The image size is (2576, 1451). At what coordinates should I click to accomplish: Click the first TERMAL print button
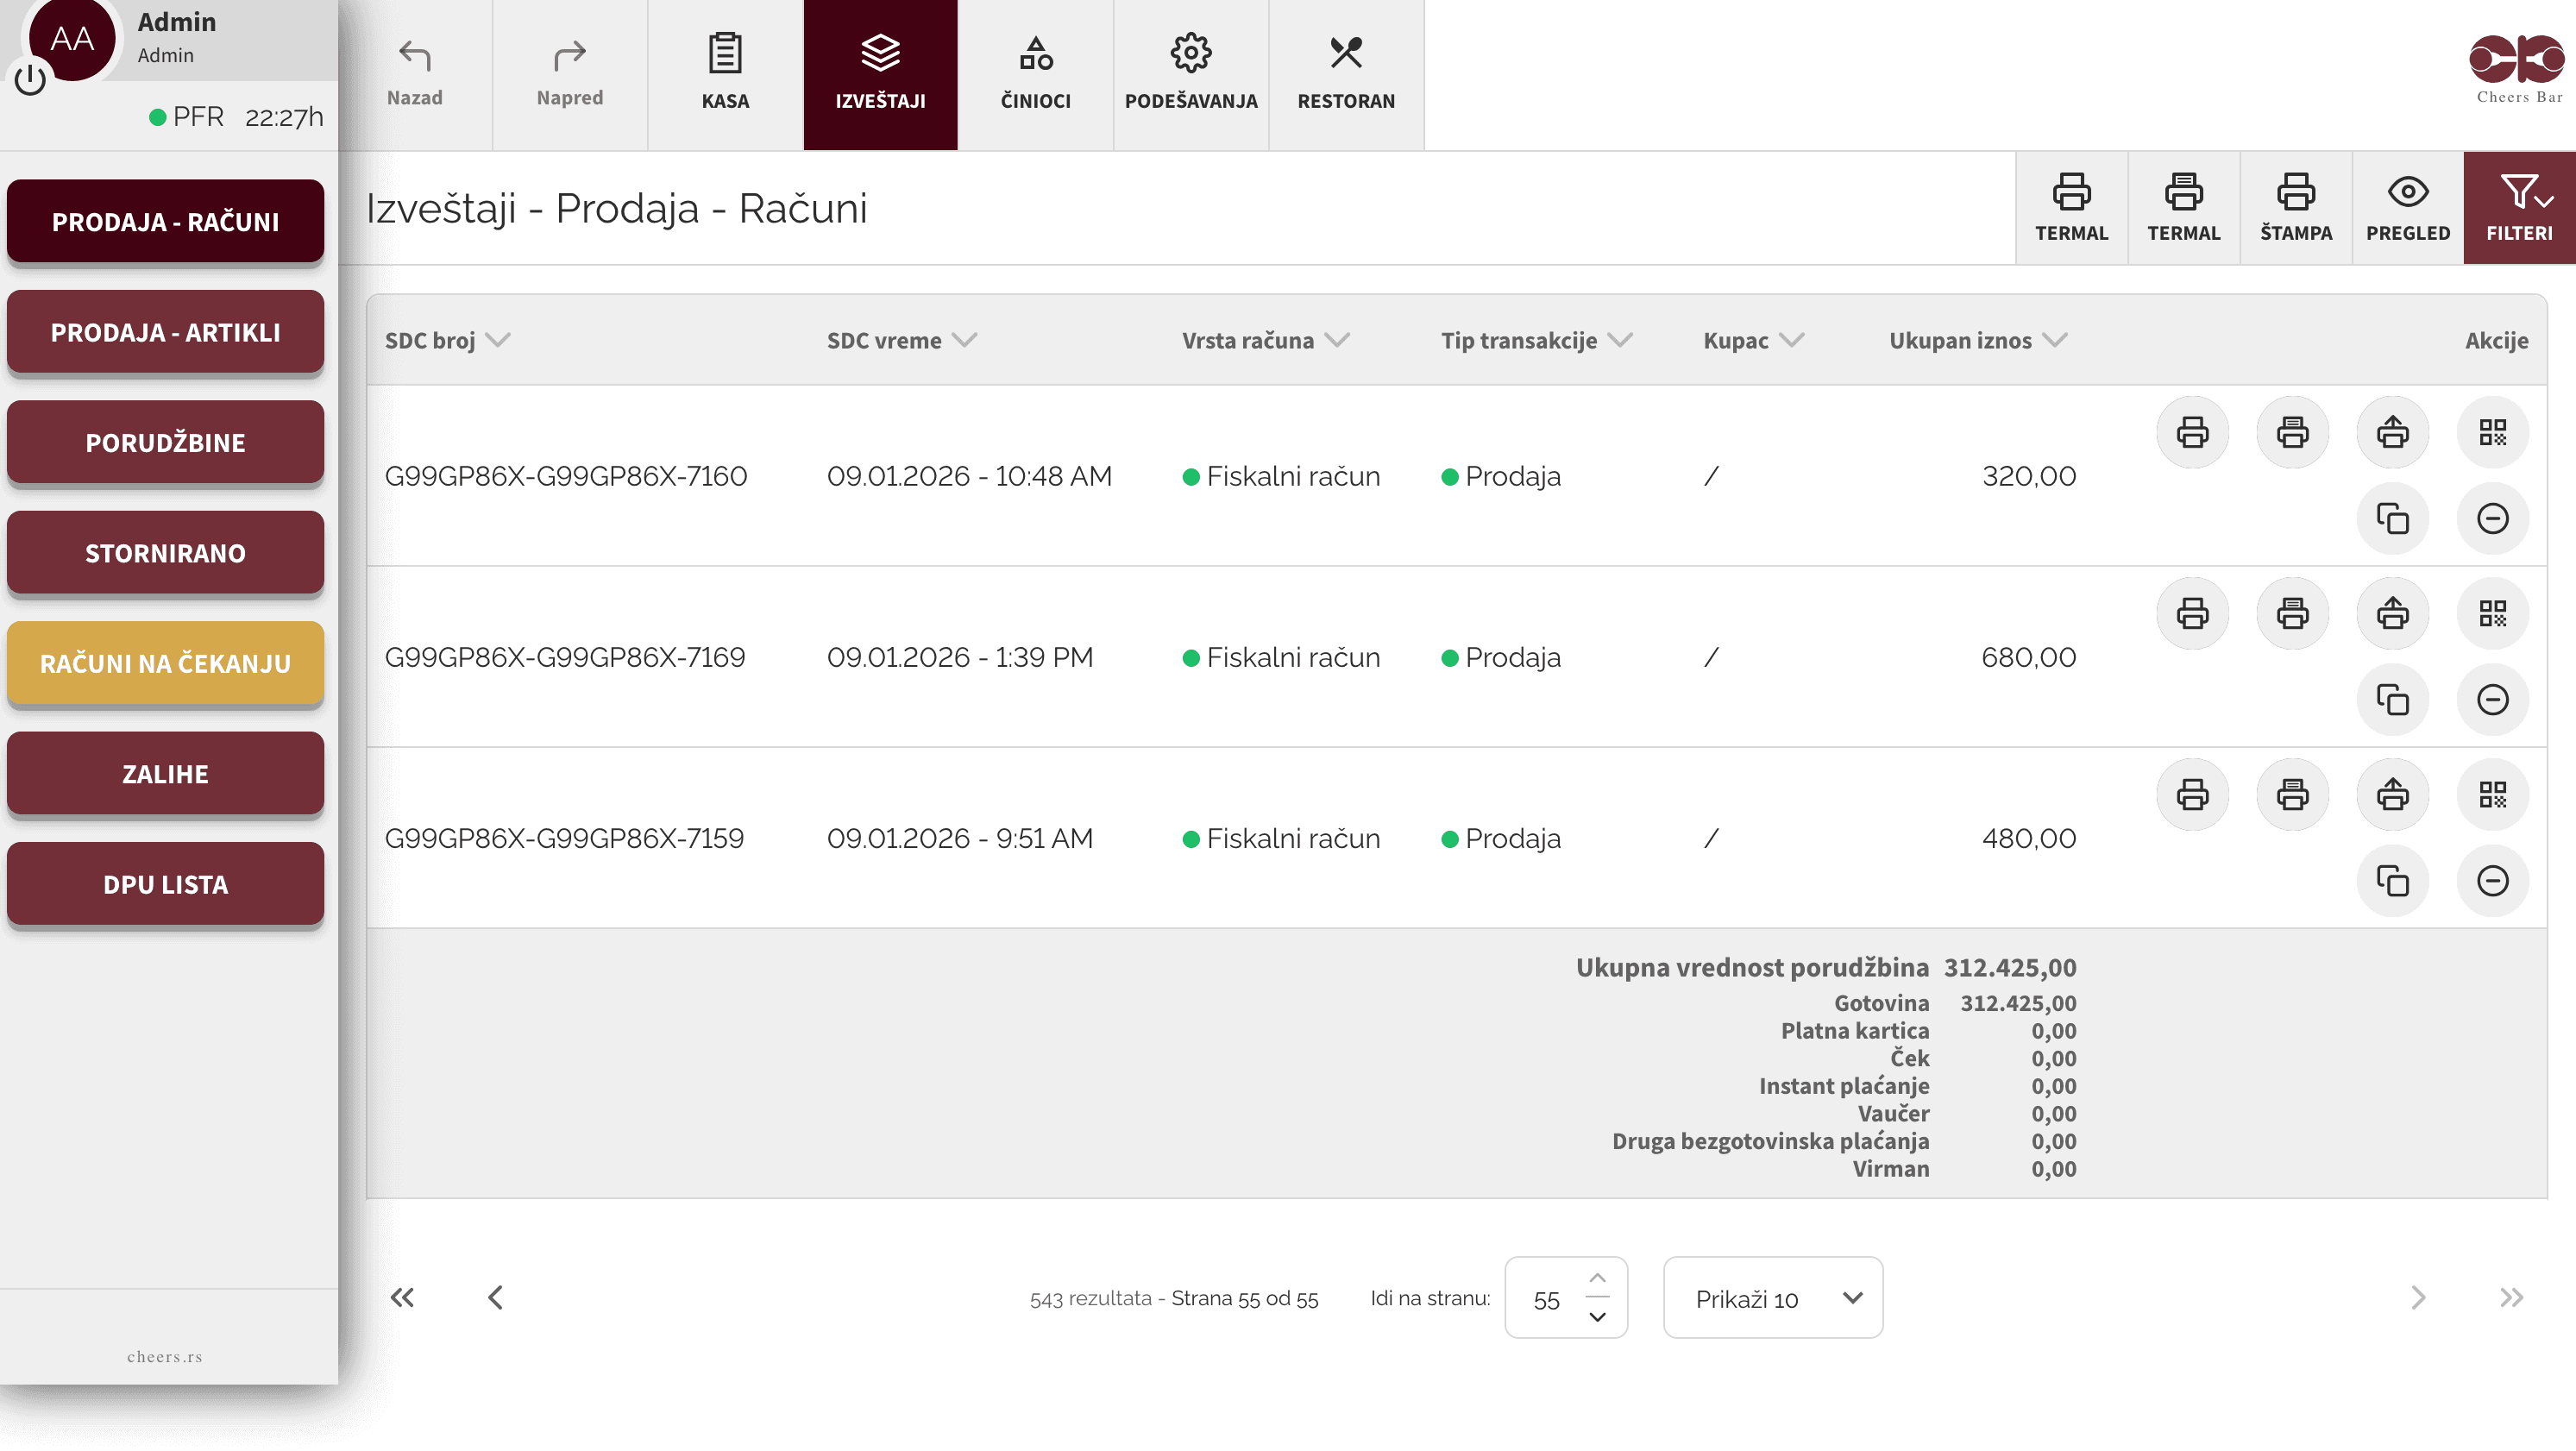point(2071,208)
